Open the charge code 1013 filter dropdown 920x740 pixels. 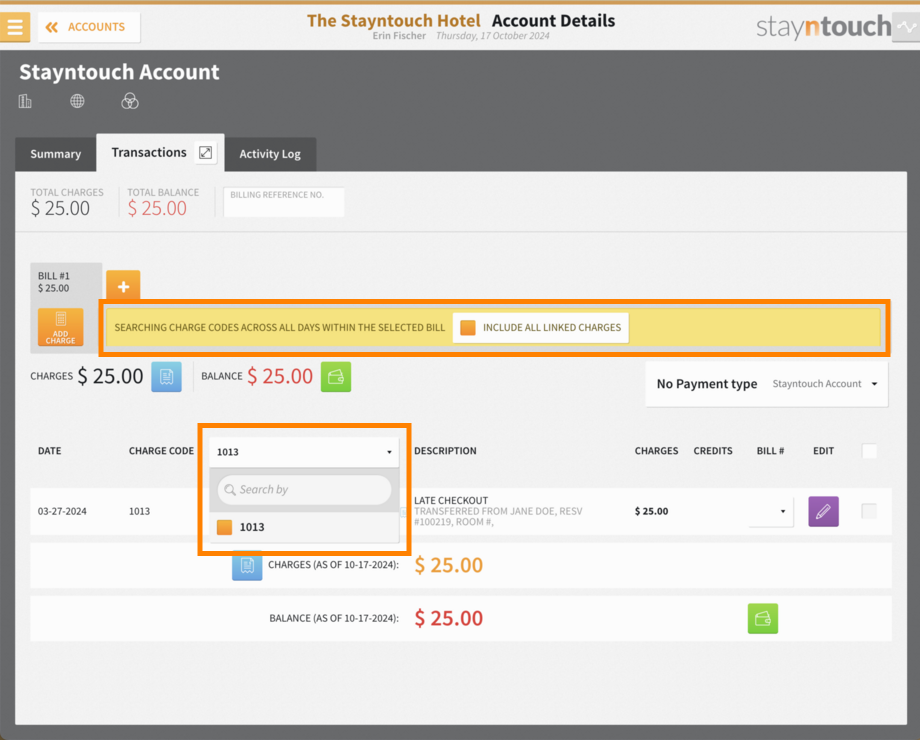click(304, 451)
